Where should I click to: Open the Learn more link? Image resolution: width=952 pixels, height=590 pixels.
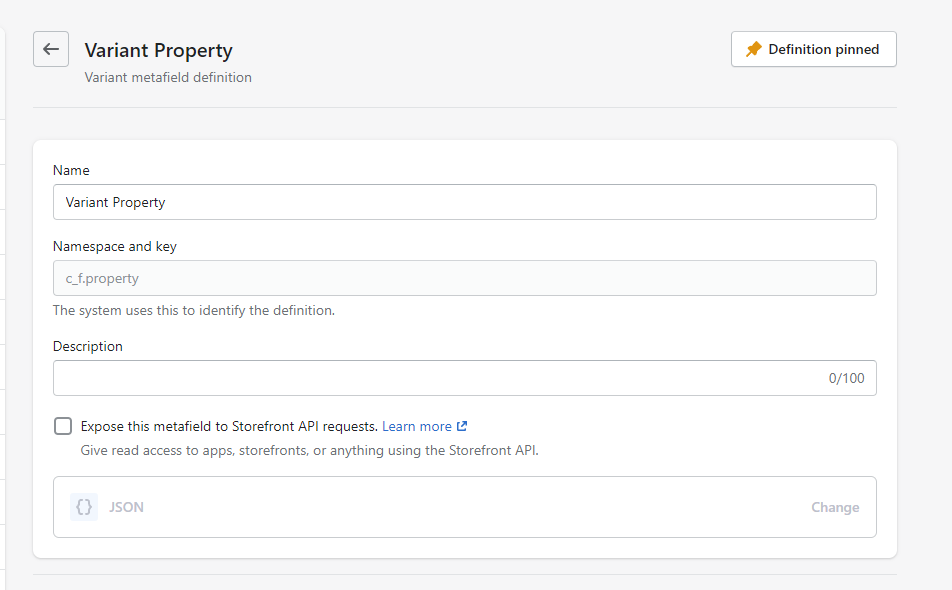pos(416,426)
